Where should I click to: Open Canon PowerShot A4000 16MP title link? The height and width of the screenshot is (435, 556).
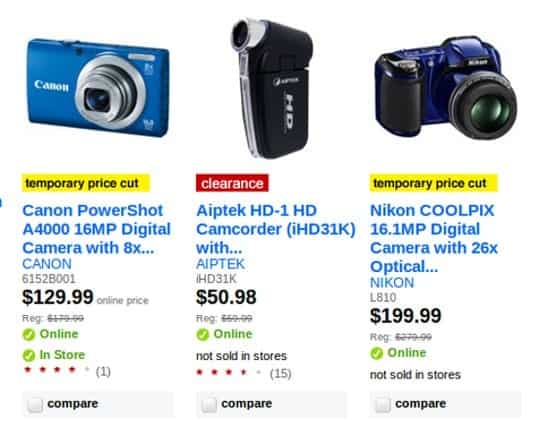click(96, 229)
